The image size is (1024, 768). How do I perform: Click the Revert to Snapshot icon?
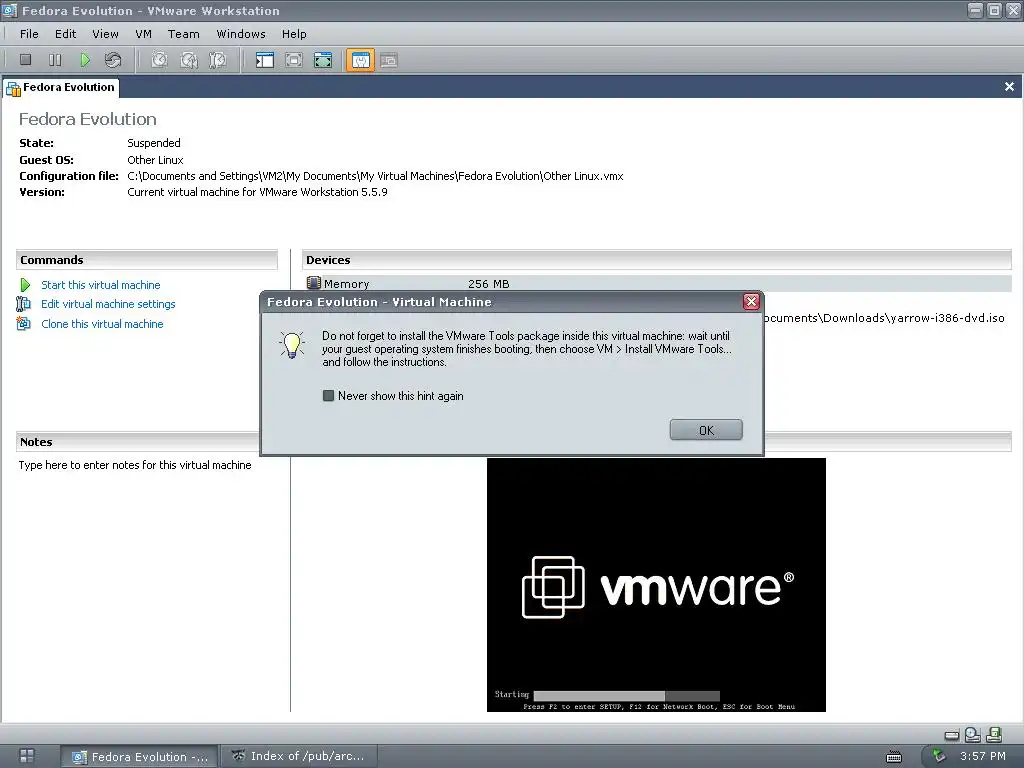pos(189,60)
